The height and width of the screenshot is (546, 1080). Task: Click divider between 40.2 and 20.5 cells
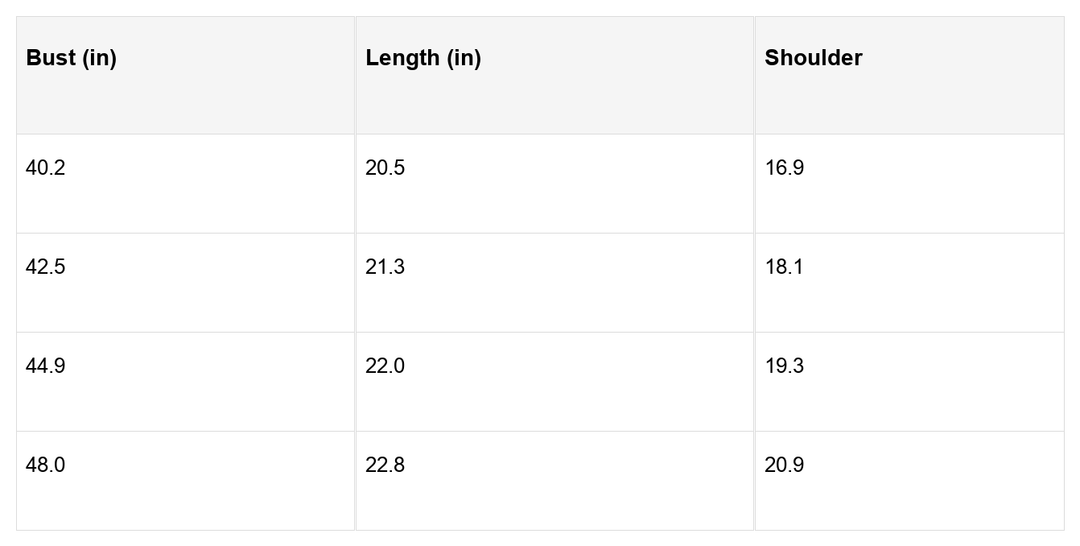click(355, 183)
